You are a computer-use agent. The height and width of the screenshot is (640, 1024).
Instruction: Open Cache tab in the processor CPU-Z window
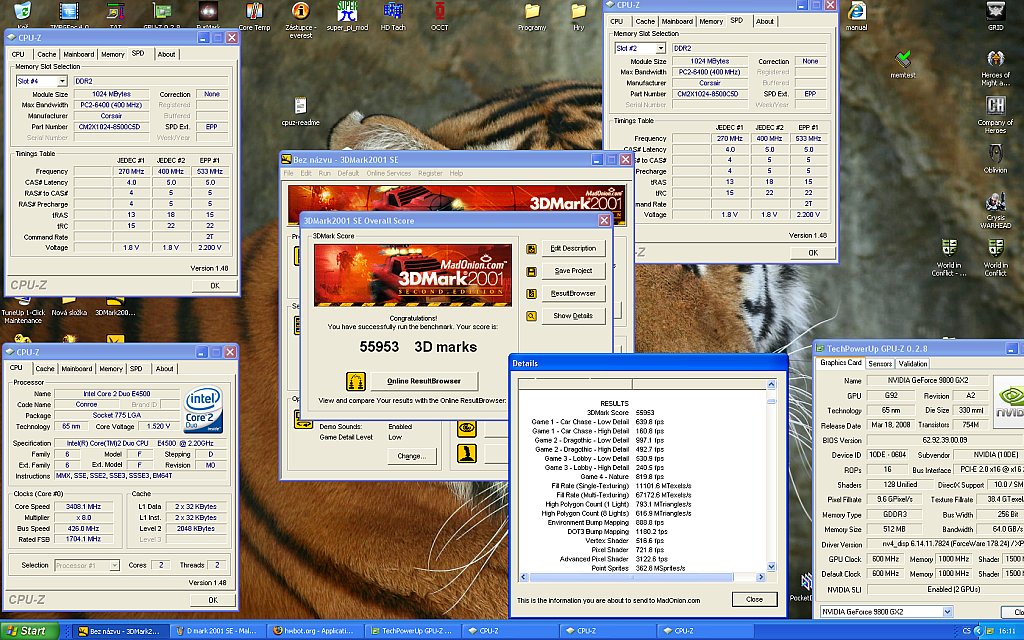click(44, 368)
